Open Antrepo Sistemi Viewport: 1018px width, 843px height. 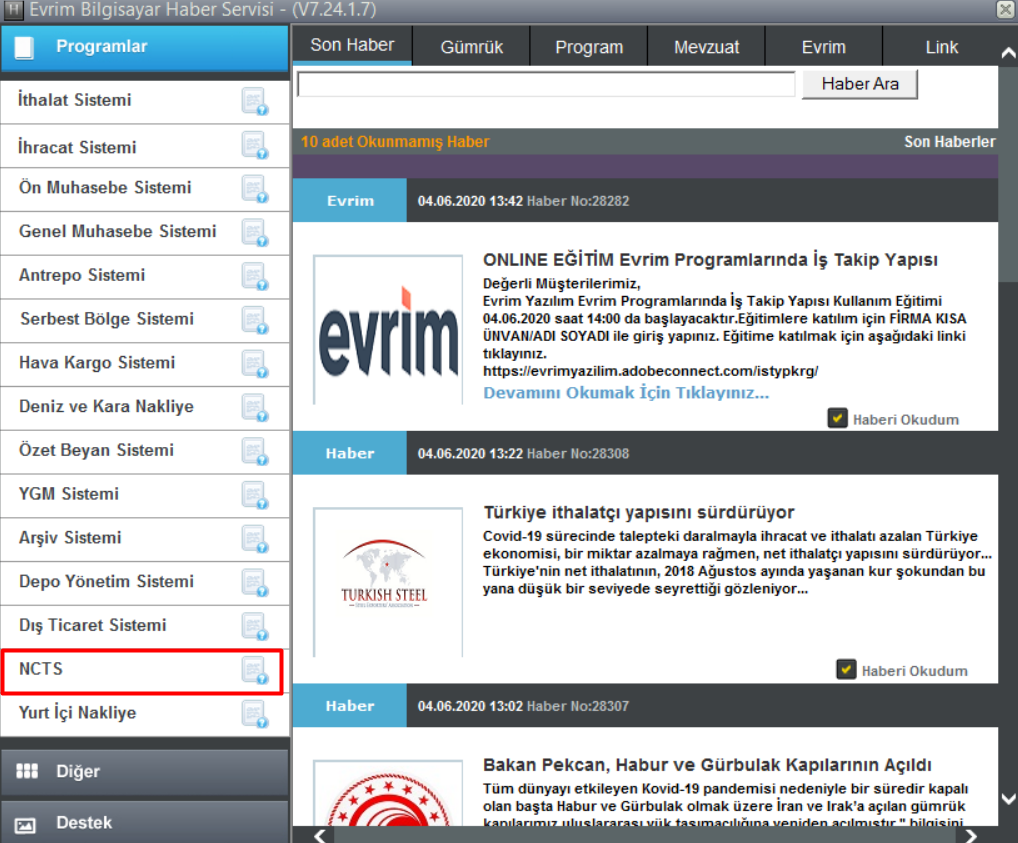tap(144, 276)
